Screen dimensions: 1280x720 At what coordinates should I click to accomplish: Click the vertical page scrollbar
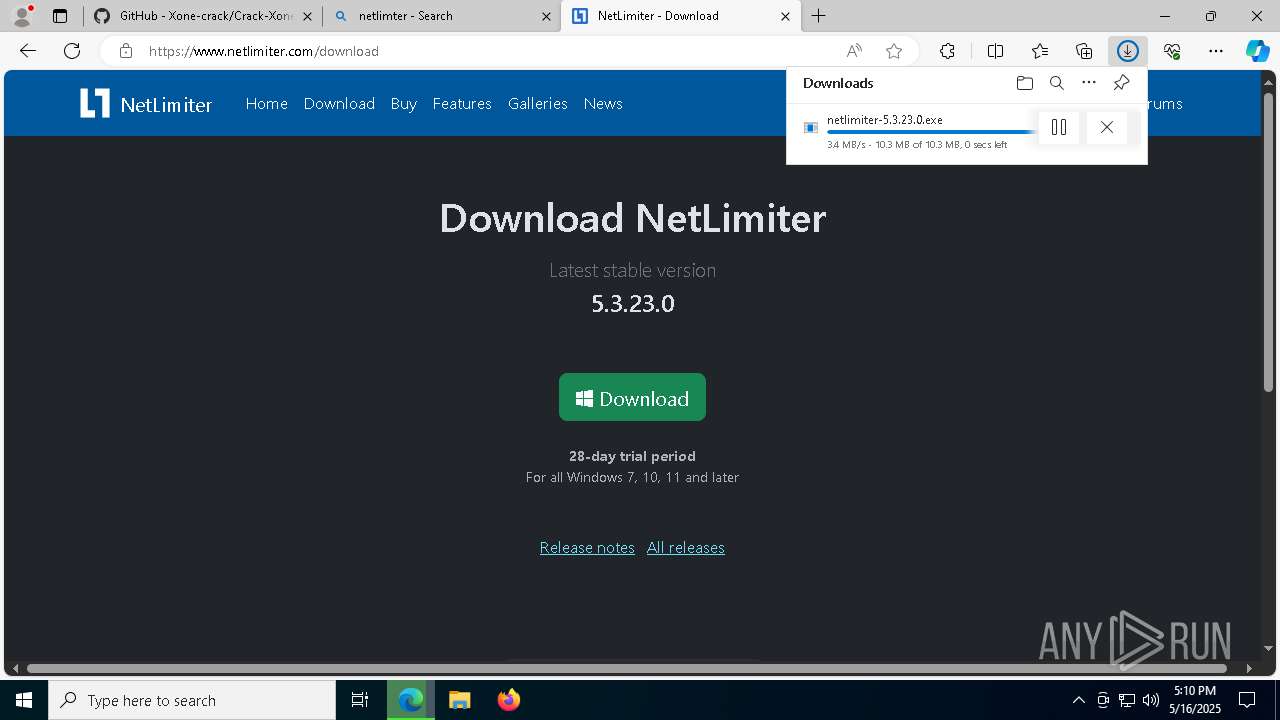click(x=1268, y=241)
